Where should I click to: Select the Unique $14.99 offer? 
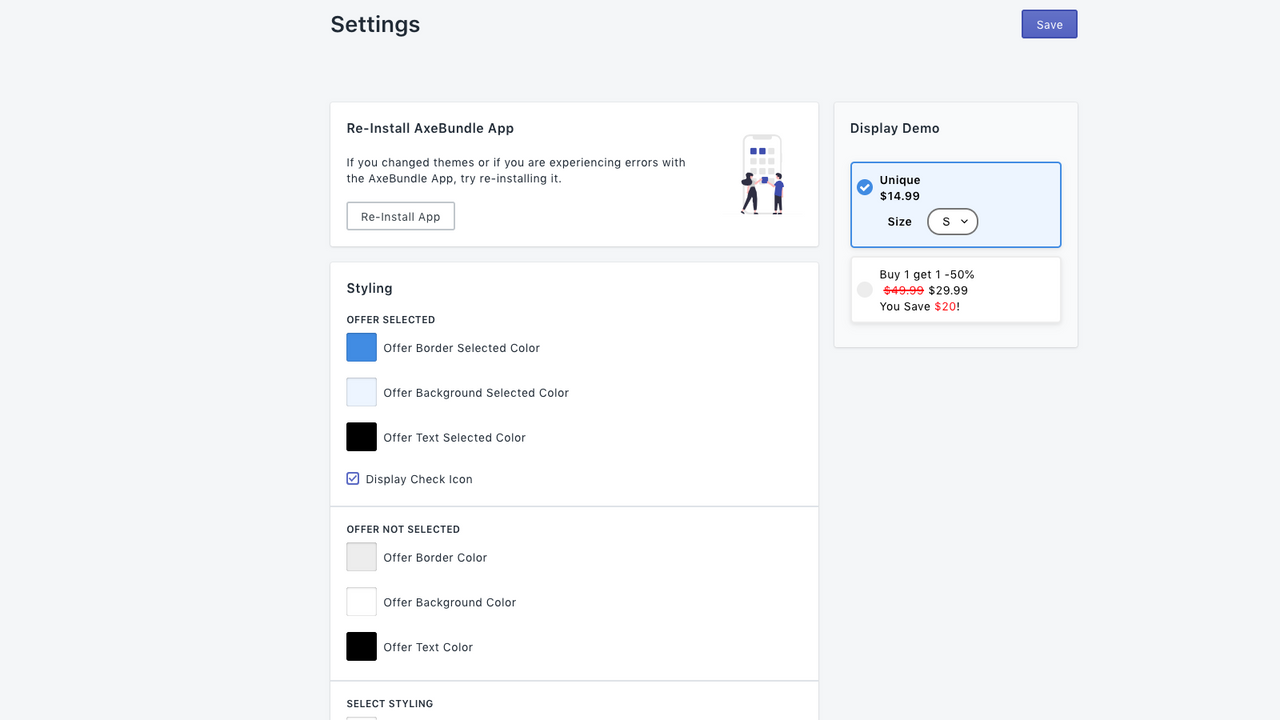(x=955, y=204)
